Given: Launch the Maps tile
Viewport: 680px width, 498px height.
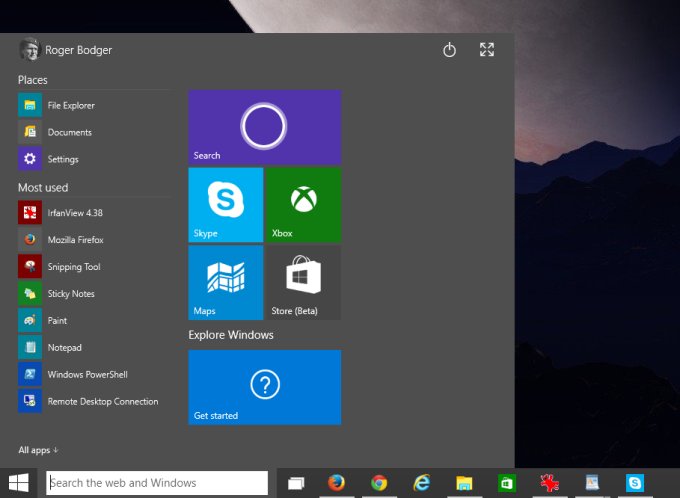Looking at the screenshot, I should 225,282.
